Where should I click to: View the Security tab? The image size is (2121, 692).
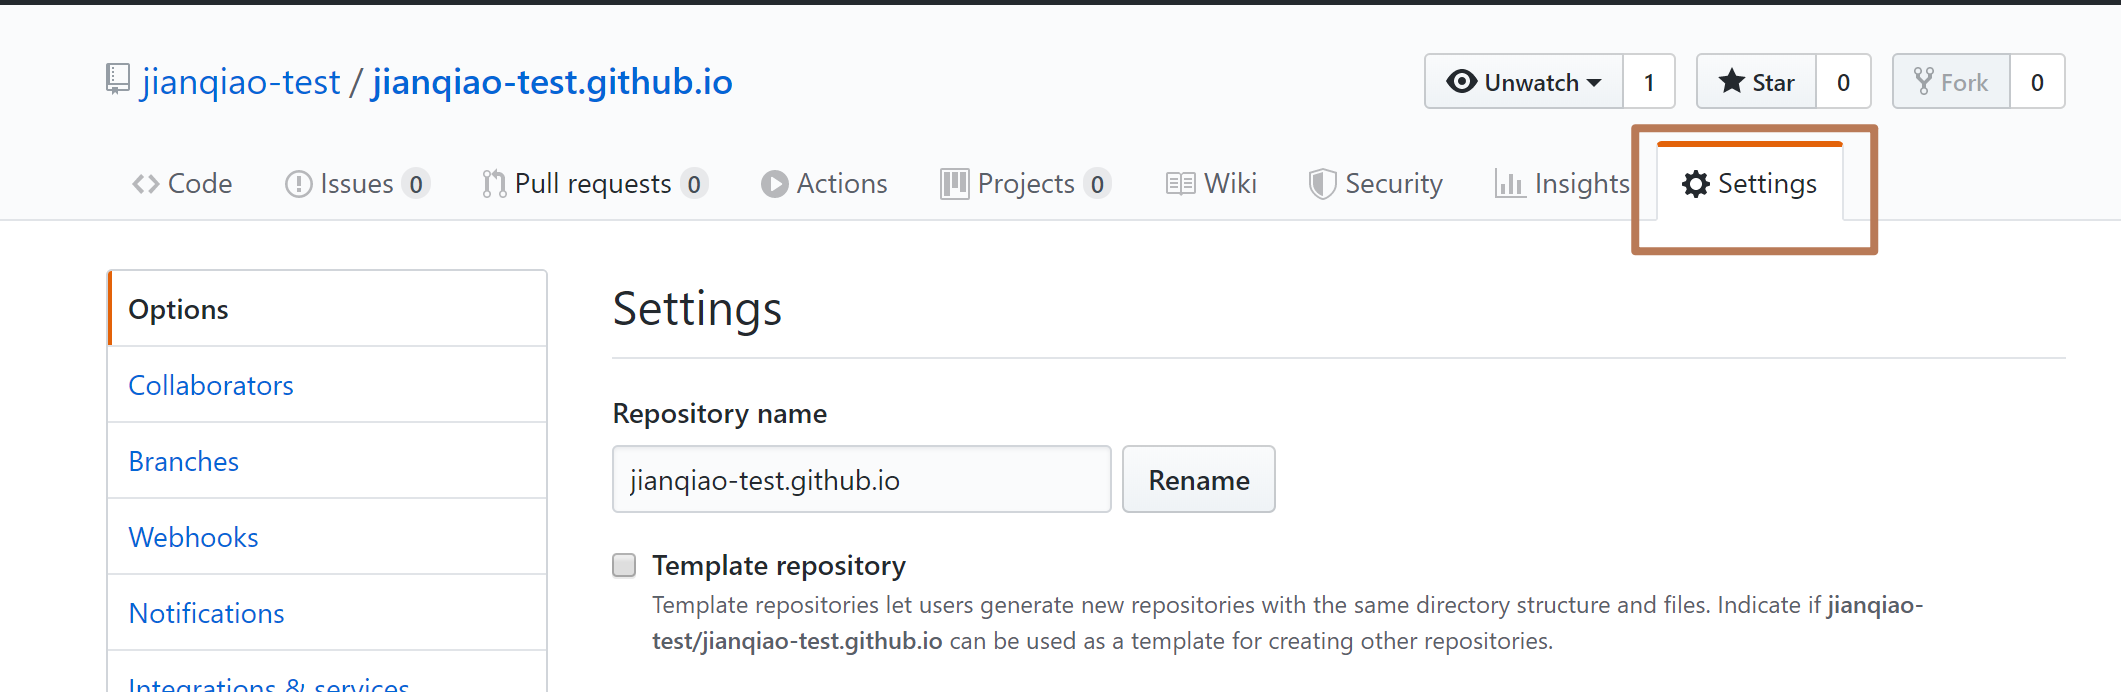click(x=1376, y=184)
